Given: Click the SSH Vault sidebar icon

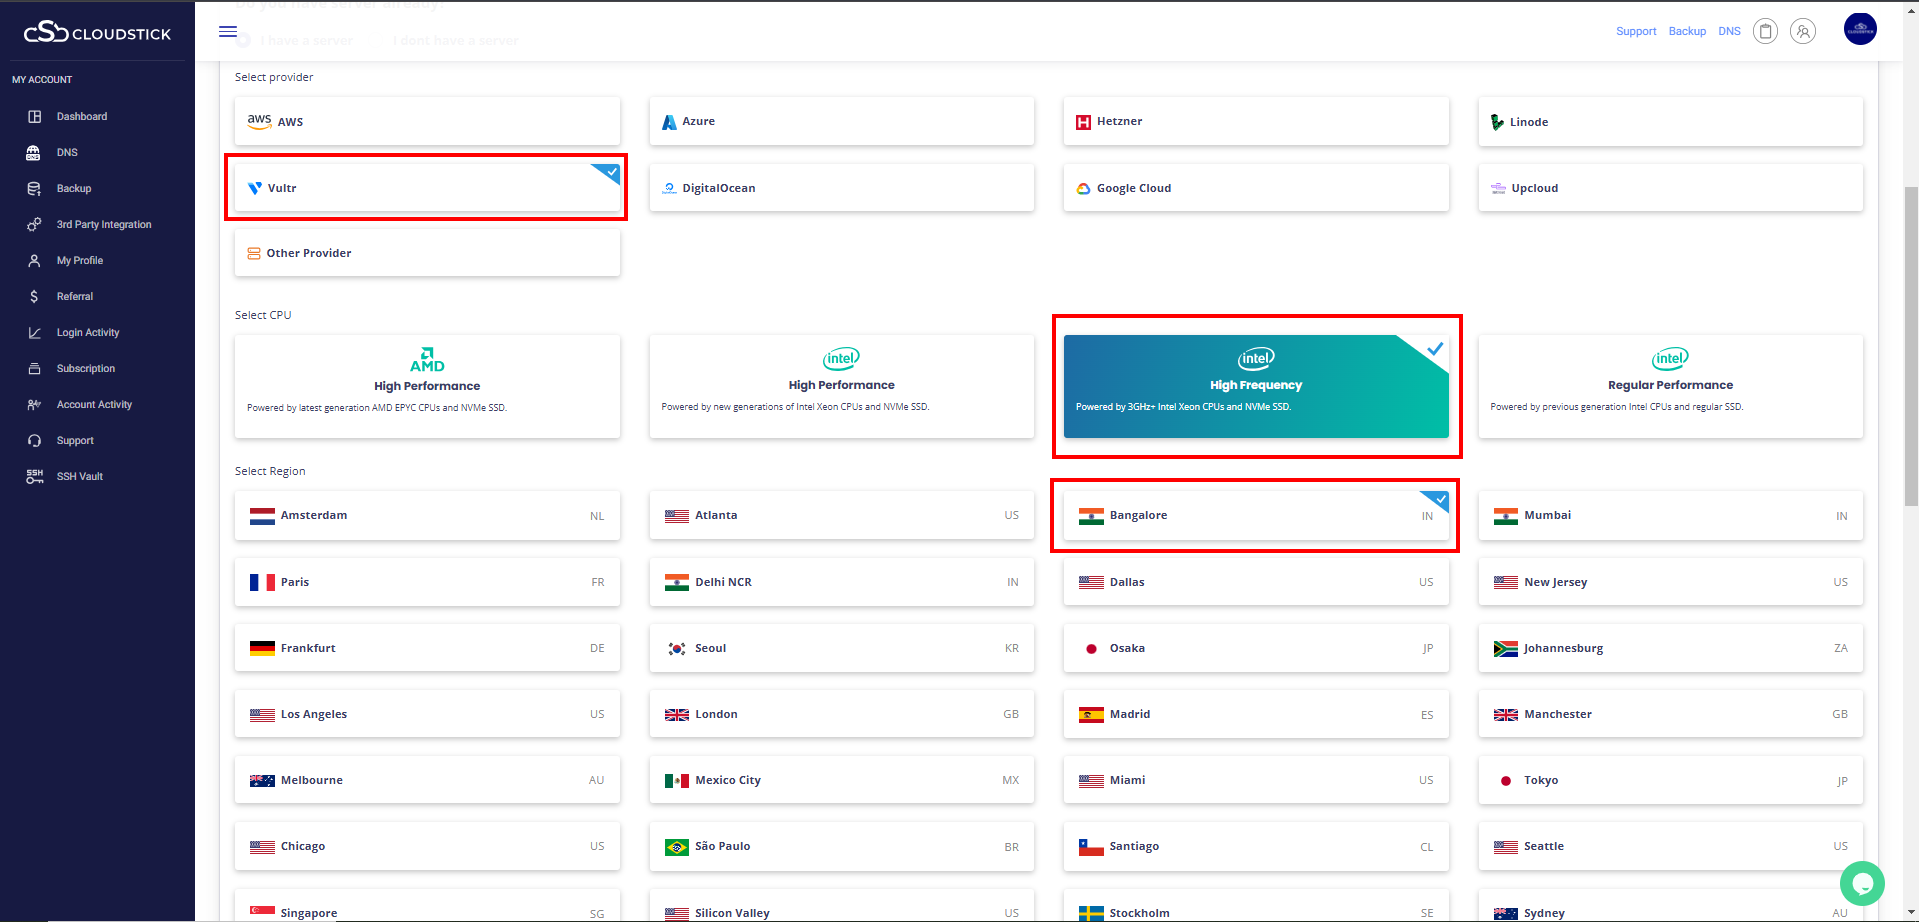Looking at the screenshot, I should point(35,476).
